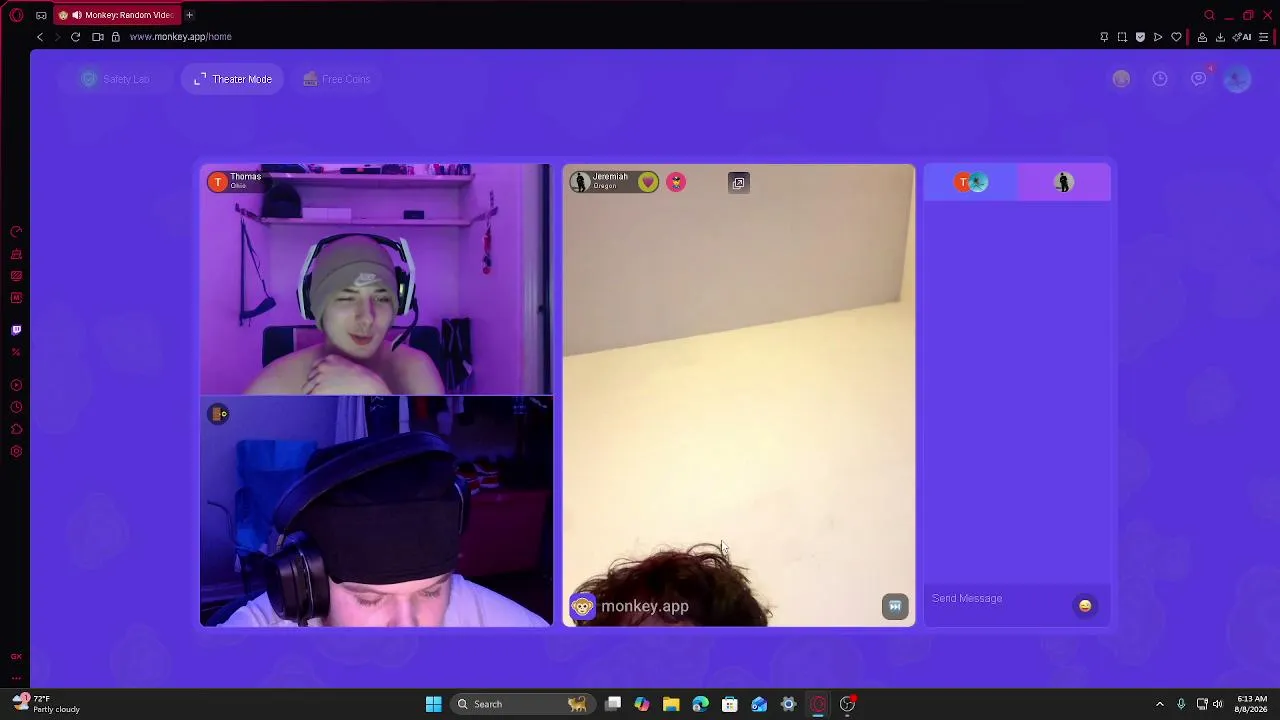Launch Microsoft Edge from taskbar
Viewport: 1280px width, 720px height.
click(700, 704)
